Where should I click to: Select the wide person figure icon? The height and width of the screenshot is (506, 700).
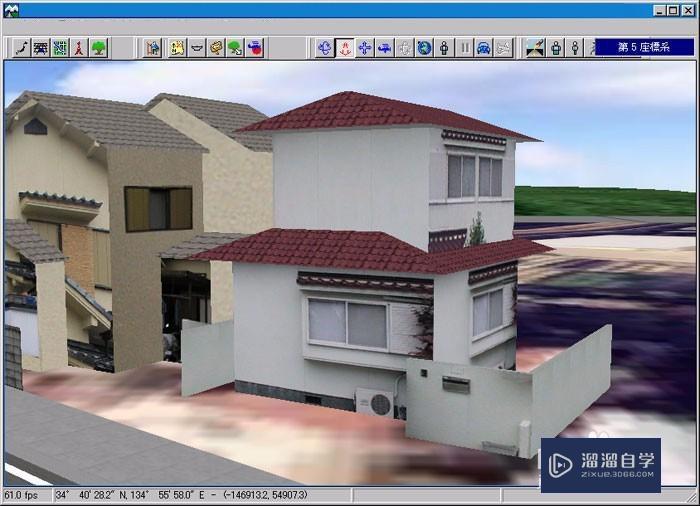click(x=556, y=48)
